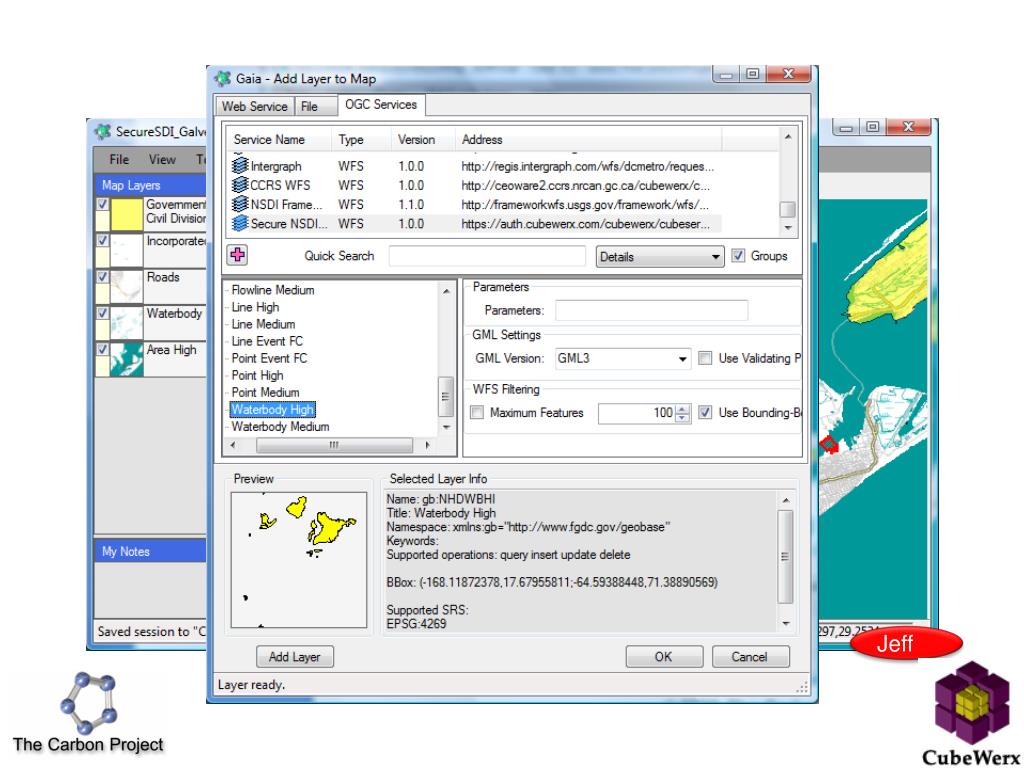This screenshot has width=1024, height=768.
Task: Toggle the Incorporated layer checkbox
Action: (103, 240)
